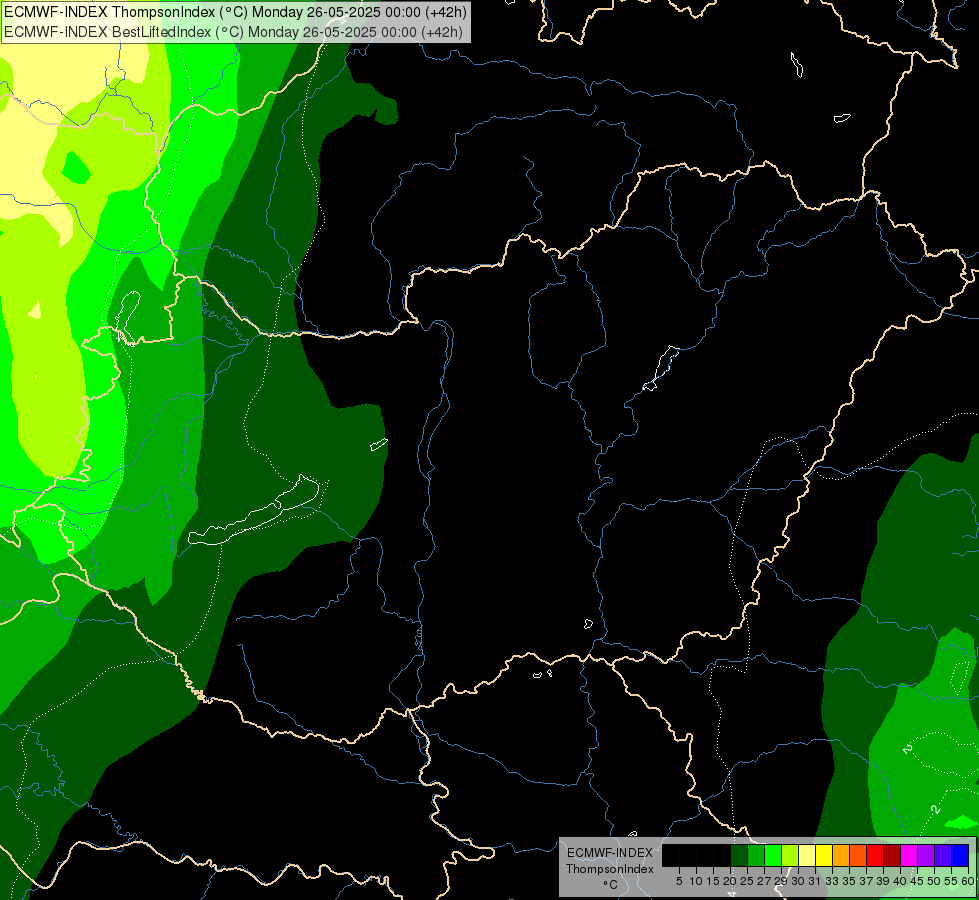Click the legend scale value 5
Image resolution: width=979 pixels, height=900 pixels.
click(679, 881)
